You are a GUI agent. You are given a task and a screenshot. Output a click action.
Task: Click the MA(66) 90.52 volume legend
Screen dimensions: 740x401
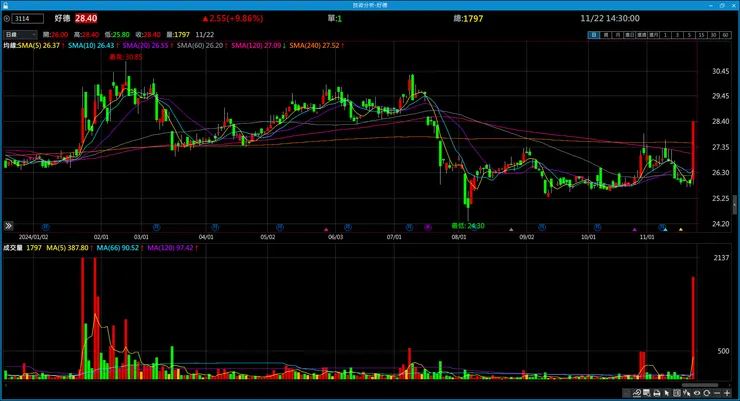(x=120, y=248)
